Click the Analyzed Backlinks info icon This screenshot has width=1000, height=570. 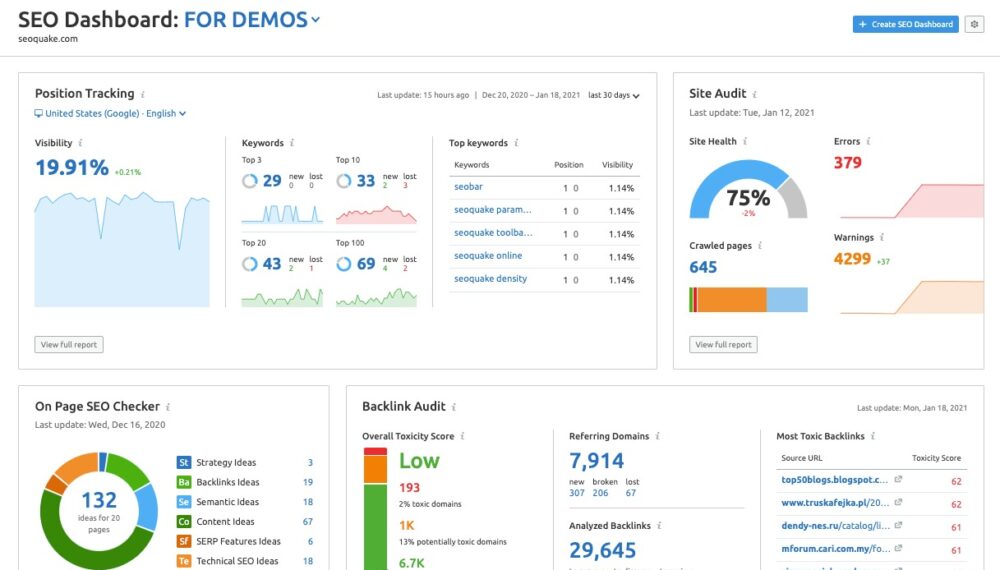pos(659,525)
